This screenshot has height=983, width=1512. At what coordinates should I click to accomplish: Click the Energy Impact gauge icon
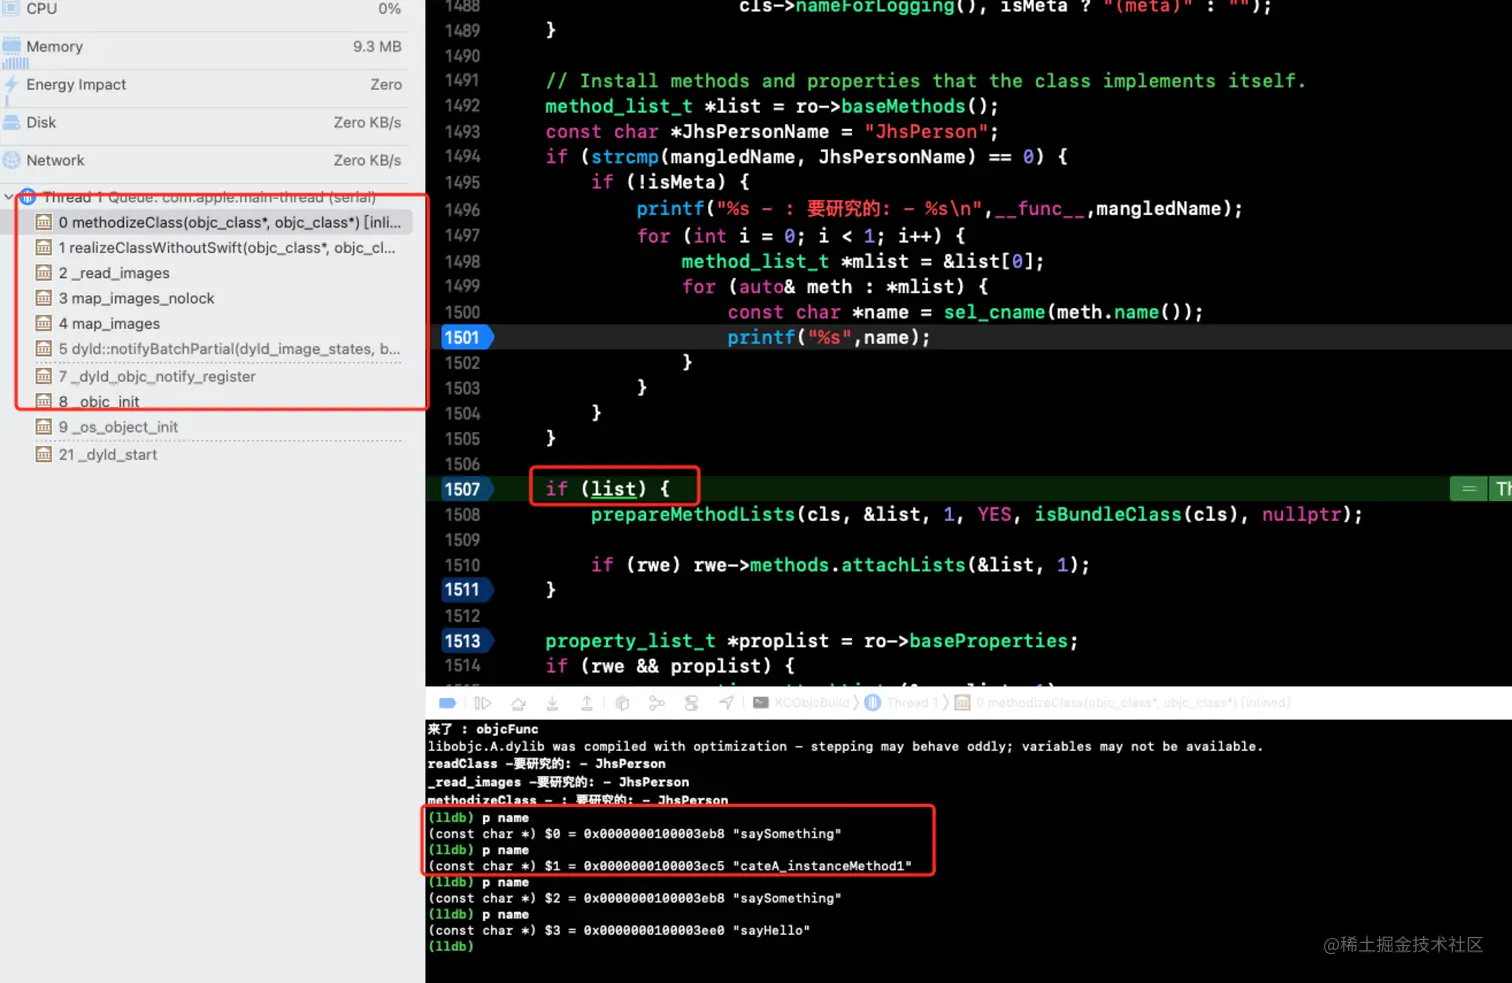coord(11,84)
